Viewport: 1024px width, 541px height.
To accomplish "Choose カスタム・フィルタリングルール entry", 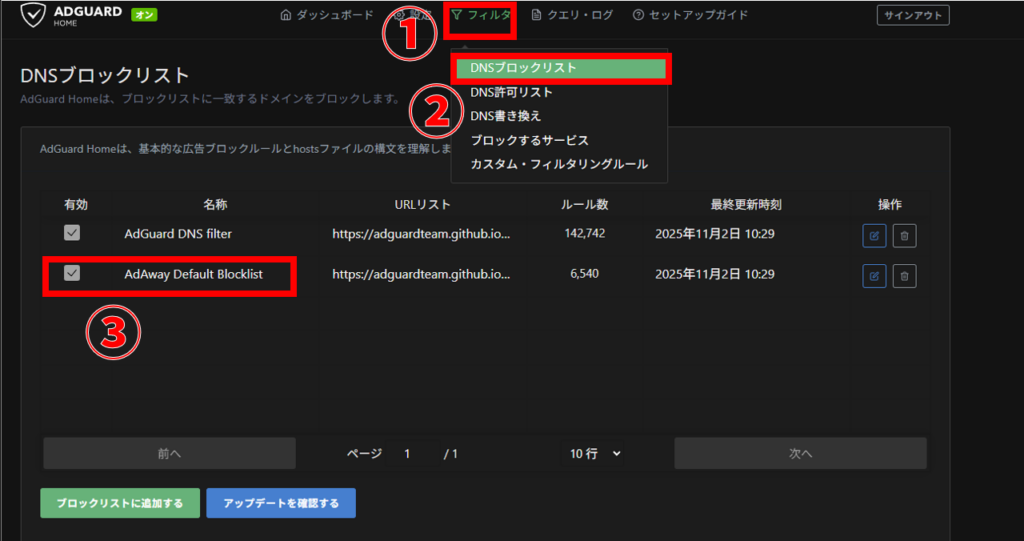I will coord(559,165).
